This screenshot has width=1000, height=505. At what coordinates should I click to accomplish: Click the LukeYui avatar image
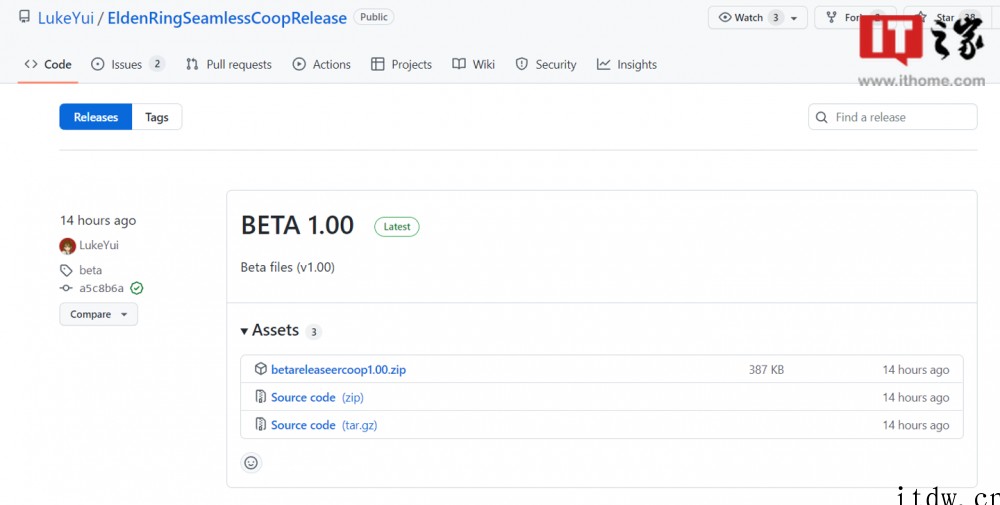tap(68, 246)
